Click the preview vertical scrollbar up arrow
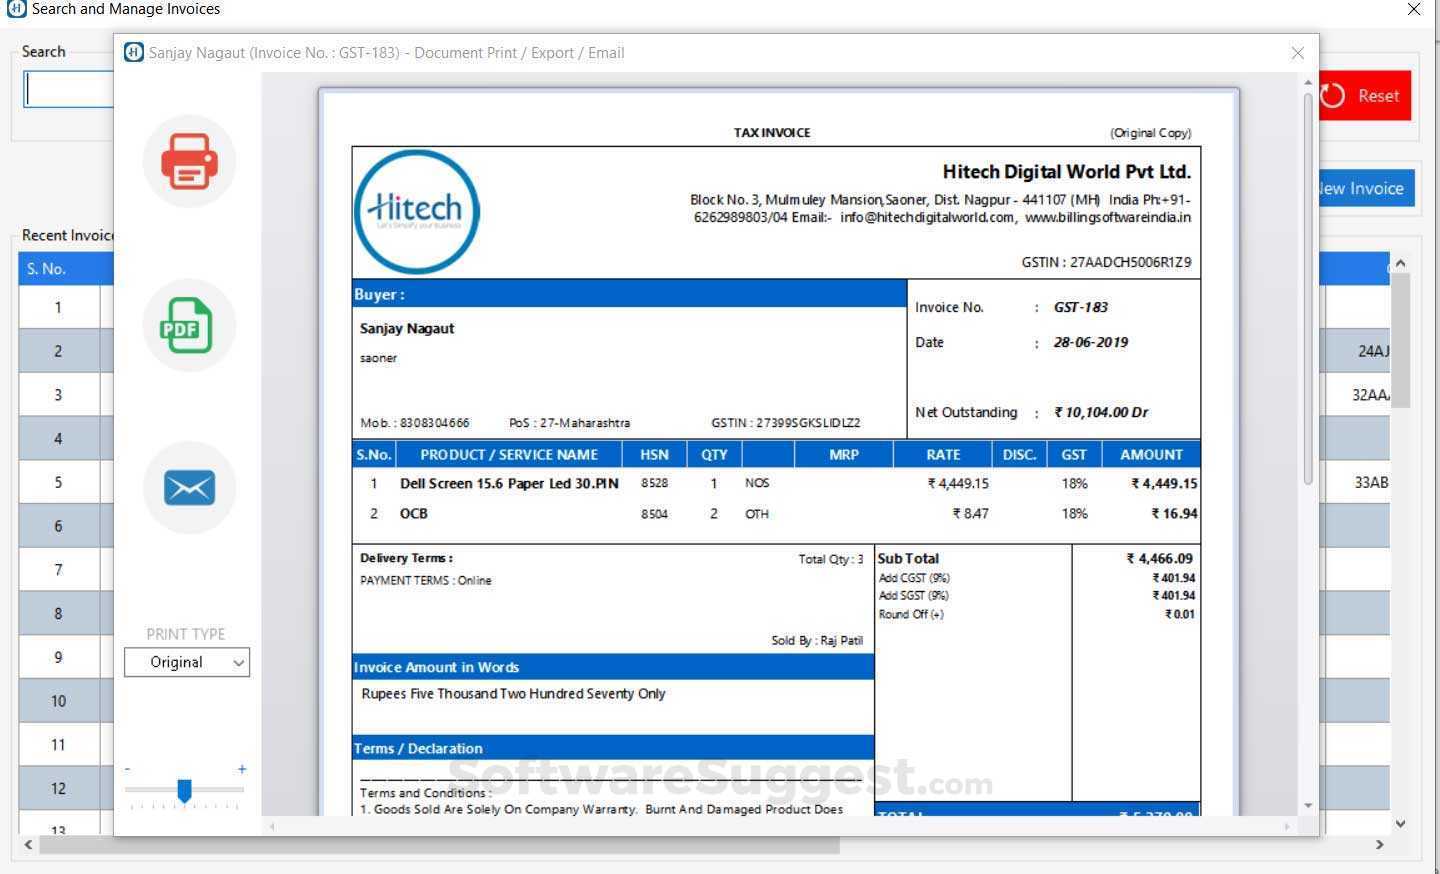Image resolution: width=1440 pixels, height=874 pixels. click(1308, 82)
